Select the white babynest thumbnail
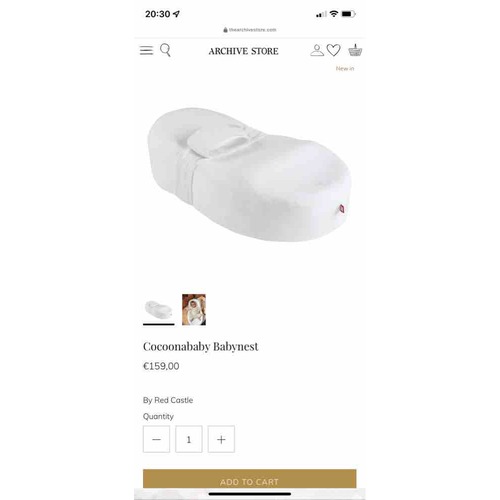 click(159, 310)
